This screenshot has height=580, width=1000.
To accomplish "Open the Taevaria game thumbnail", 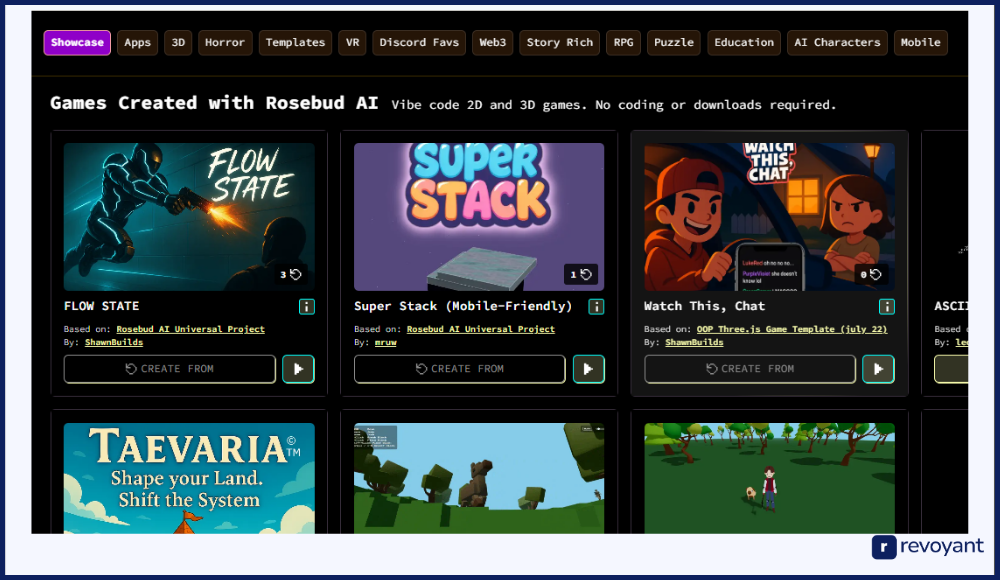I will click(x=189, y=478).
